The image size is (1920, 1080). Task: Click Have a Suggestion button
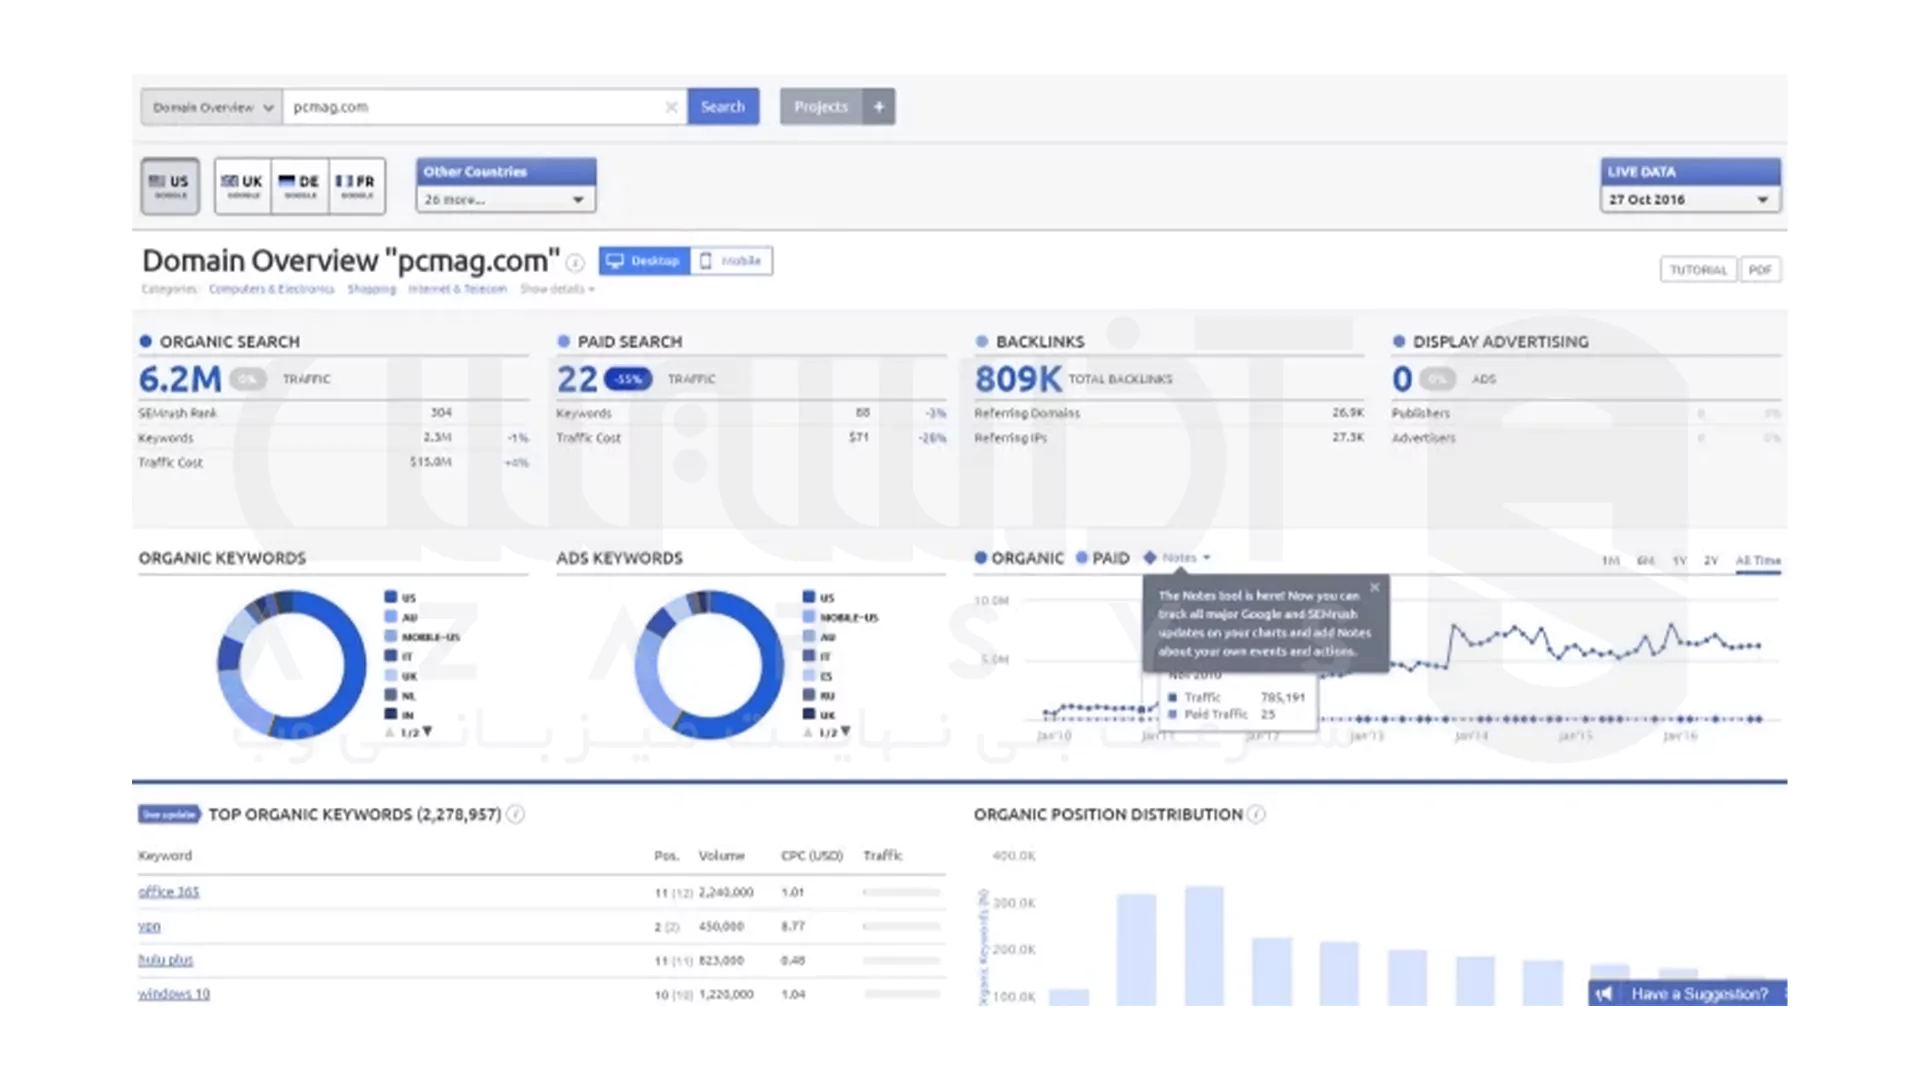(1687, 994)
